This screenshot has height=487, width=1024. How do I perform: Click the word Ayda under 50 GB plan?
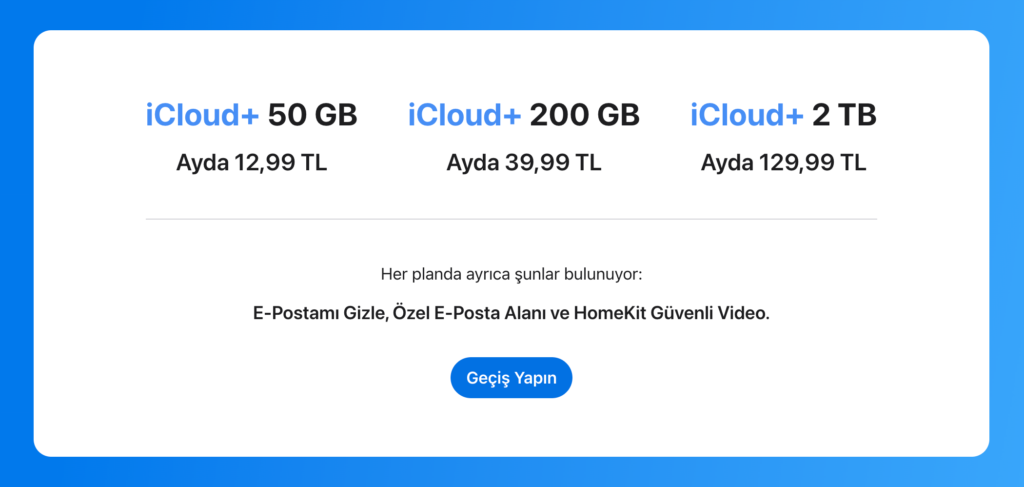click(x=202, y=162)
